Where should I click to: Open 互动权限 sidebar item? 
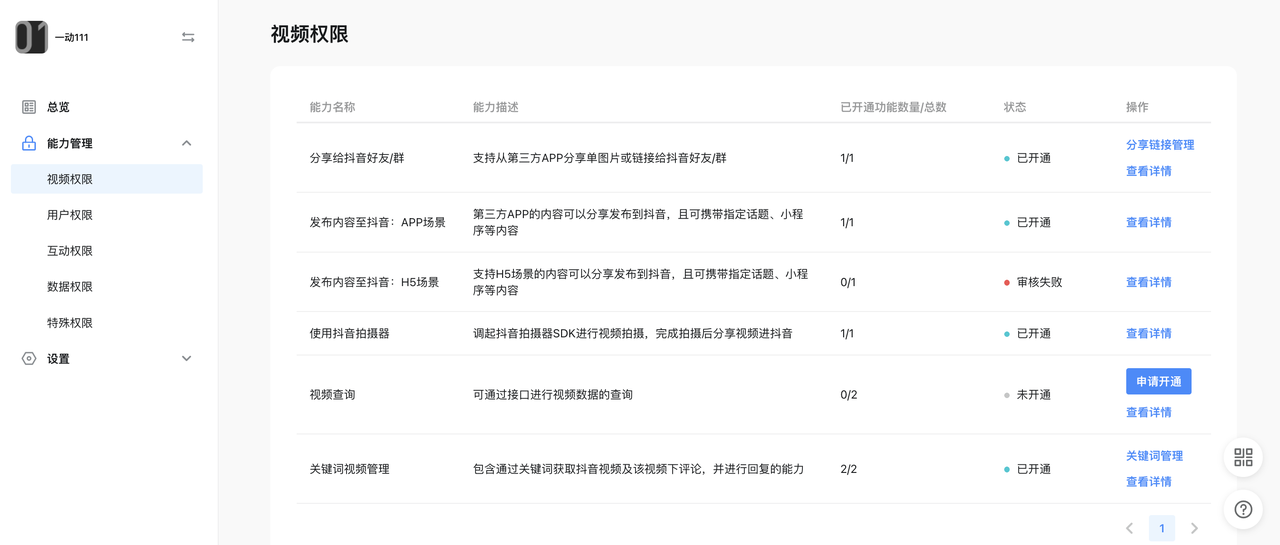(70, 251)
